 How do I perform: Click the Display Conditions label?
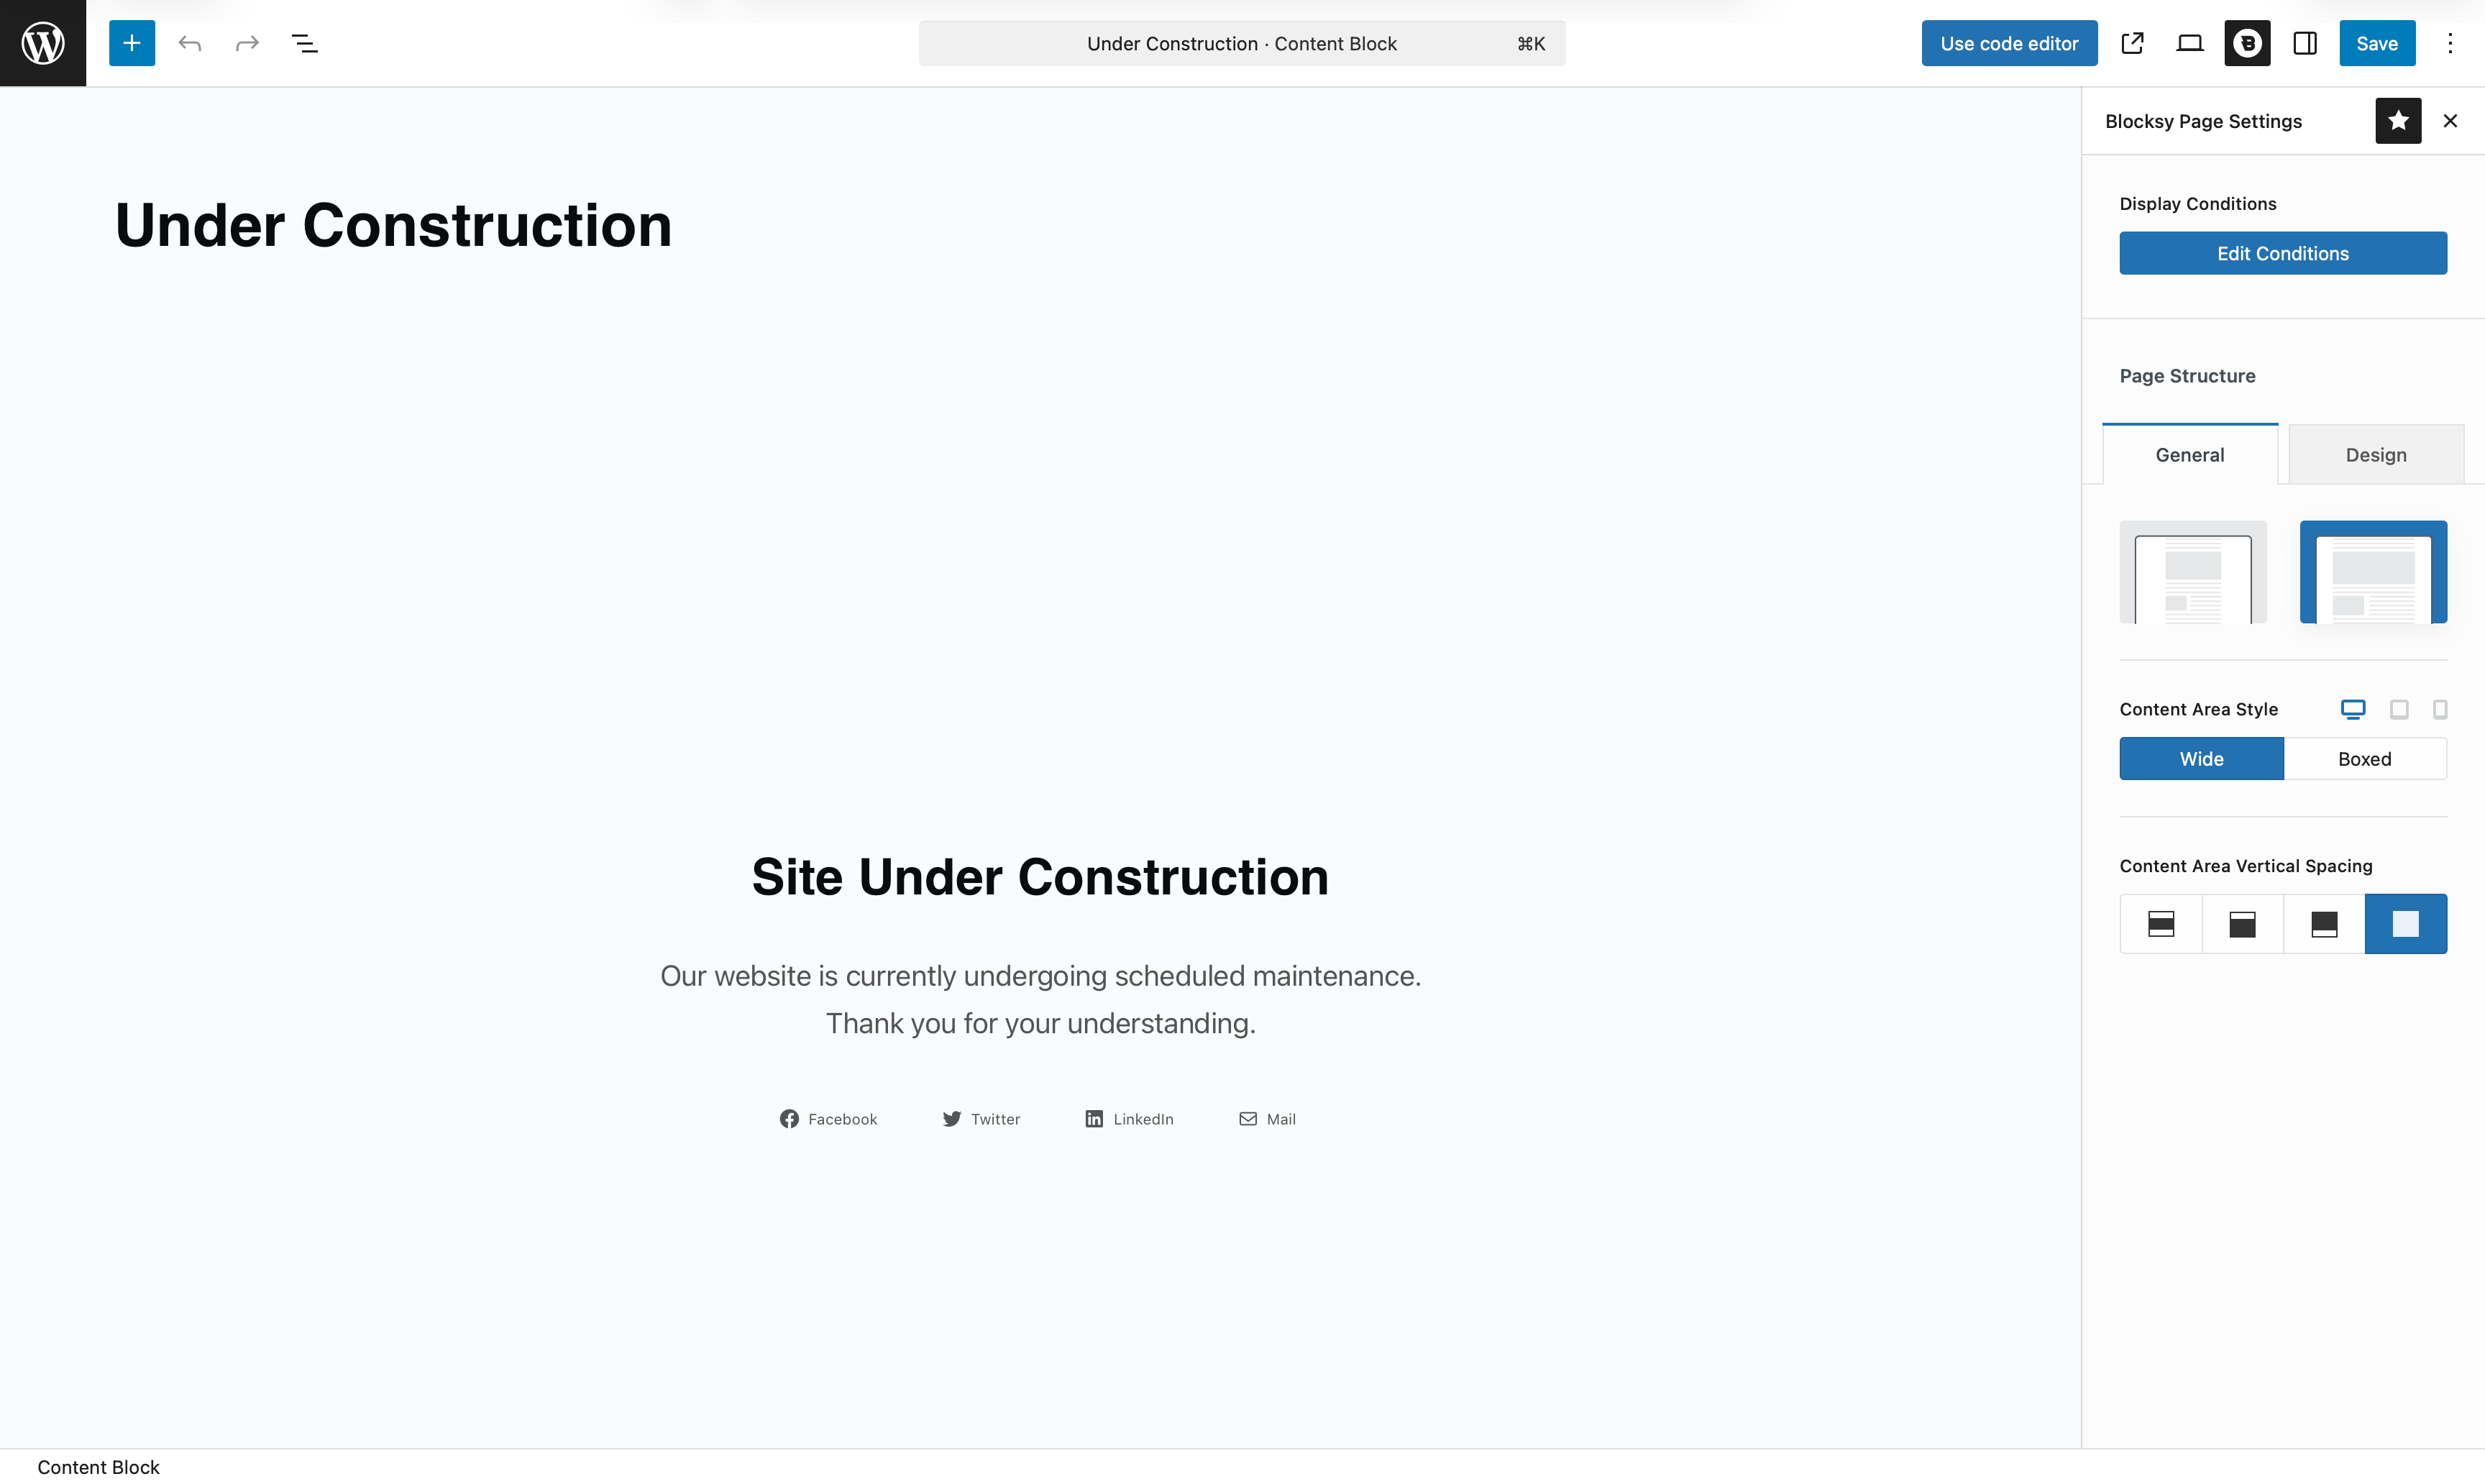tap(2198, 204)
